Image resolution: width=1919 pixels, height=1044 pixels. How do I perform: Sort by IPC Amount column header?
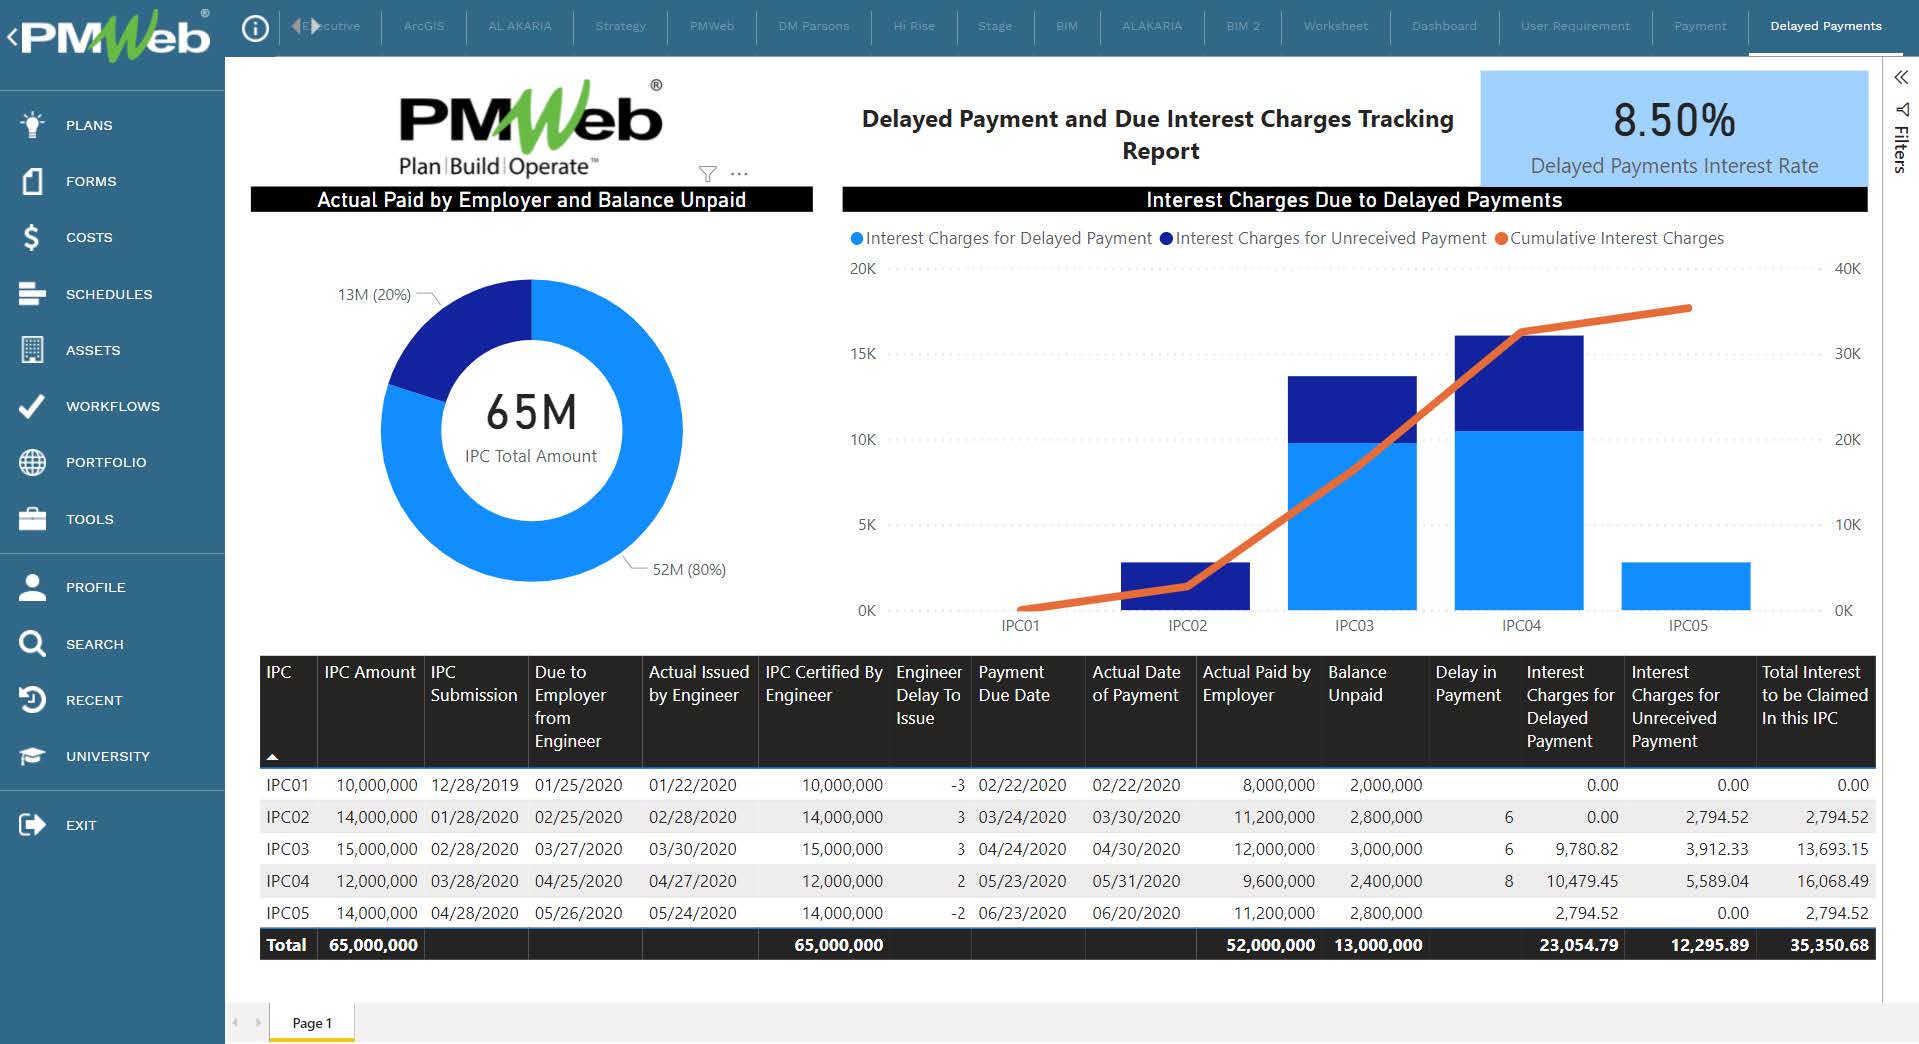coord(370,672)
